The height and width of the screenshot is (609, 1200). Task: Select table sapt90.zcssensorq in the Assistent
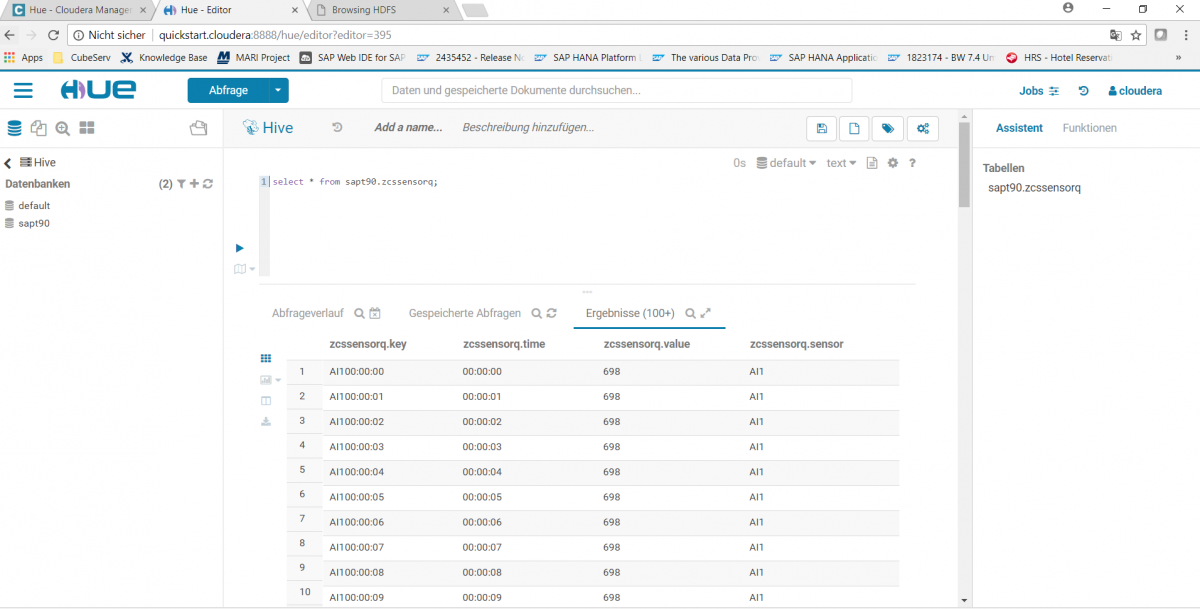click(1034, 187)
